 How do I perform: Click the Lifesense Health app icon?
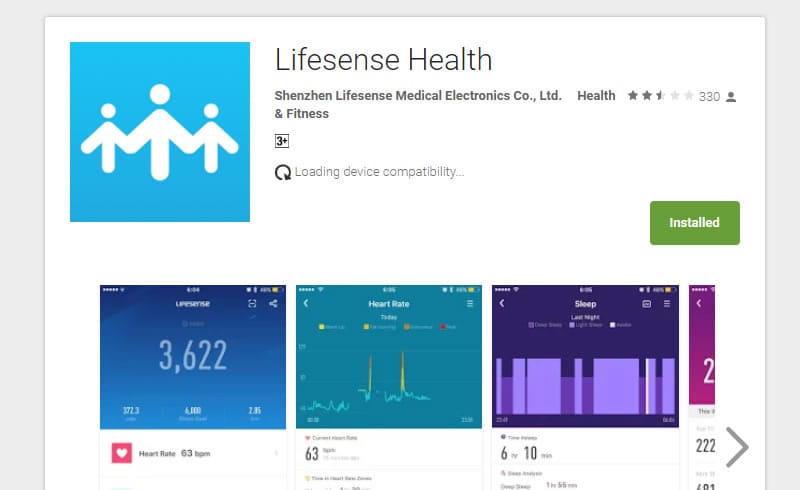[160, 132]
